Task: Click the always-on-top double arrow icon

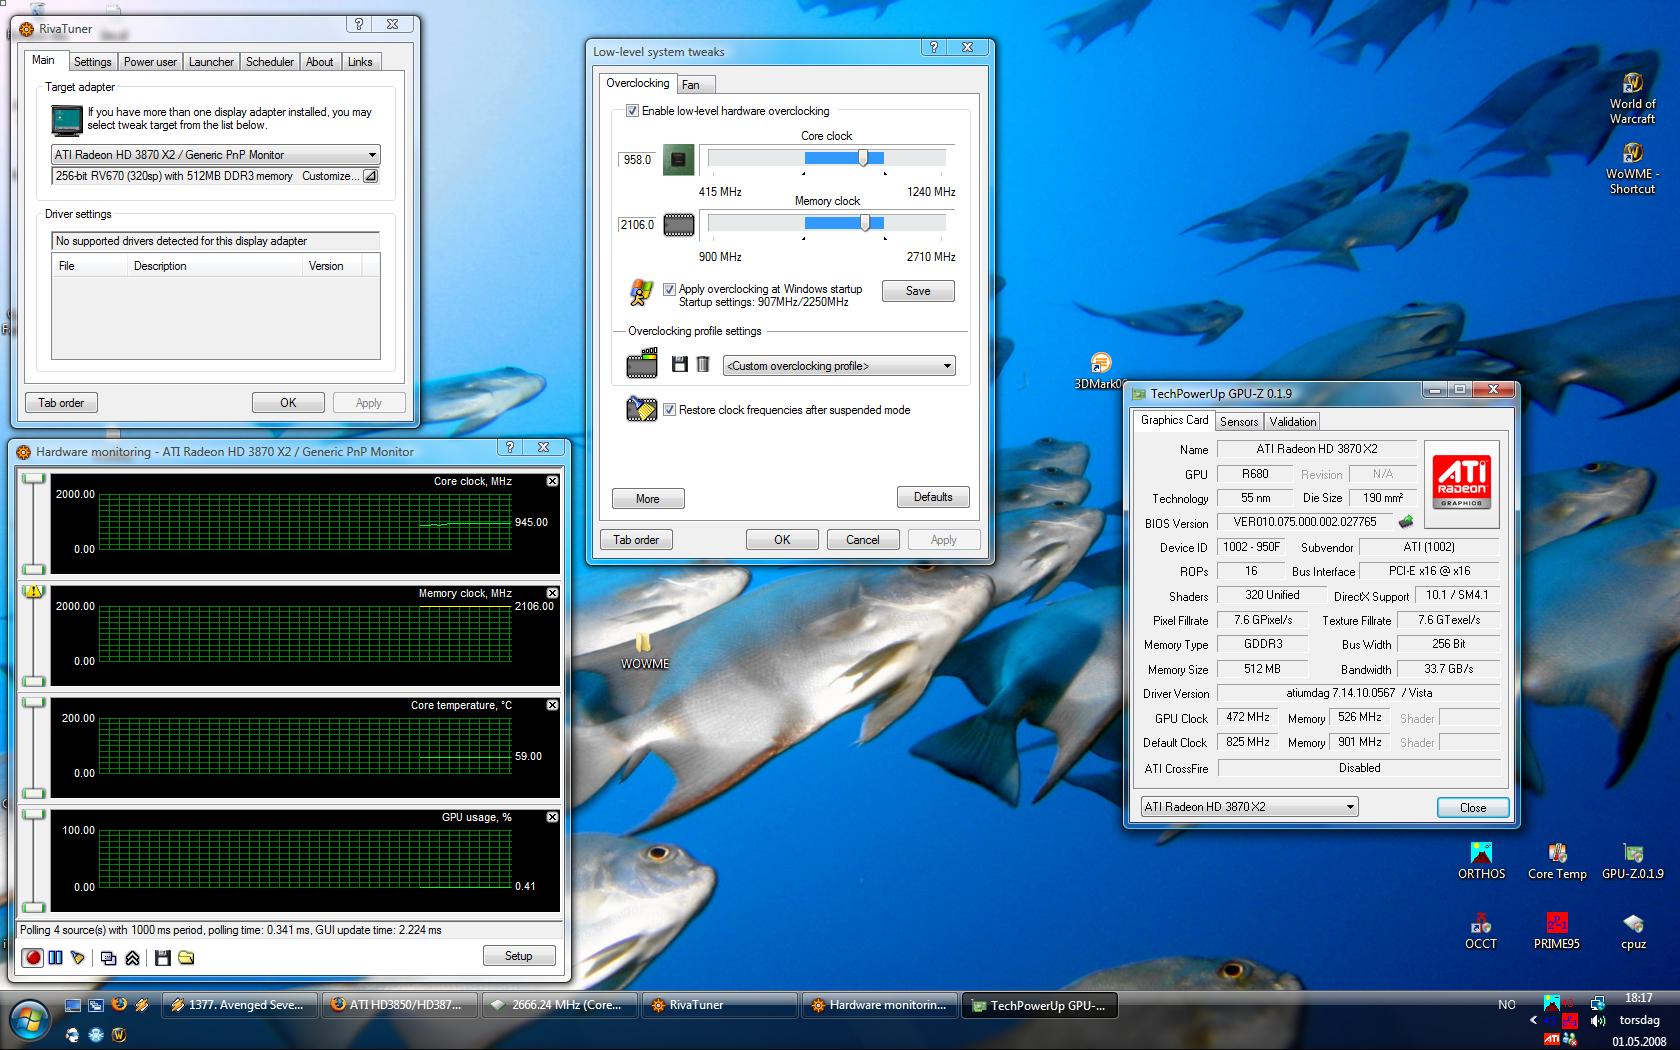Action: point(133,957)
